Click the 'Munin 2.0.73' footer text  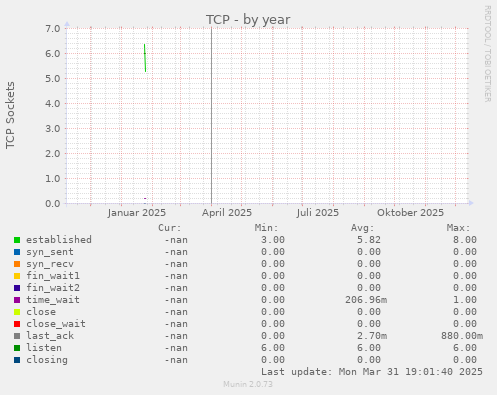tap(248, 384)
